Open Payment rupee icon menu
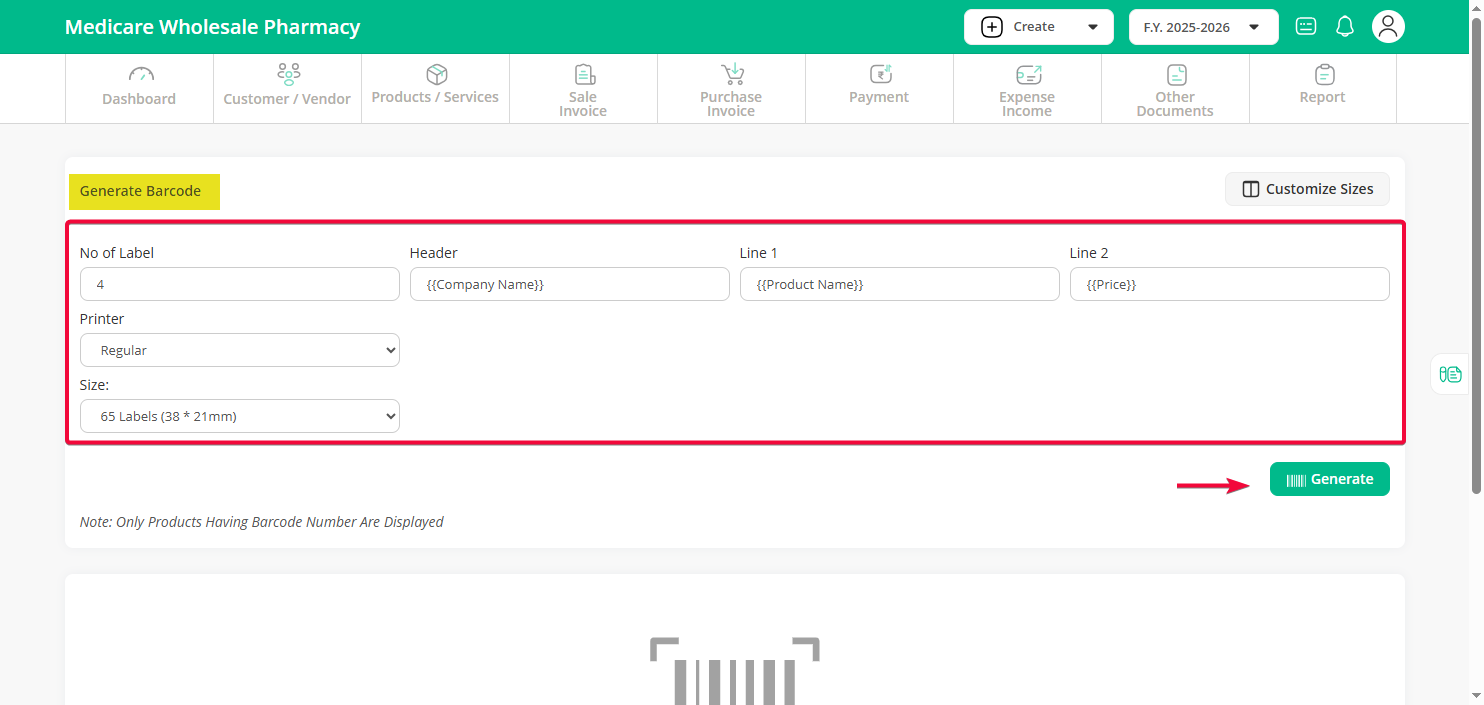This screenshot has height=705, width=1484. click(x=879, y=75)
